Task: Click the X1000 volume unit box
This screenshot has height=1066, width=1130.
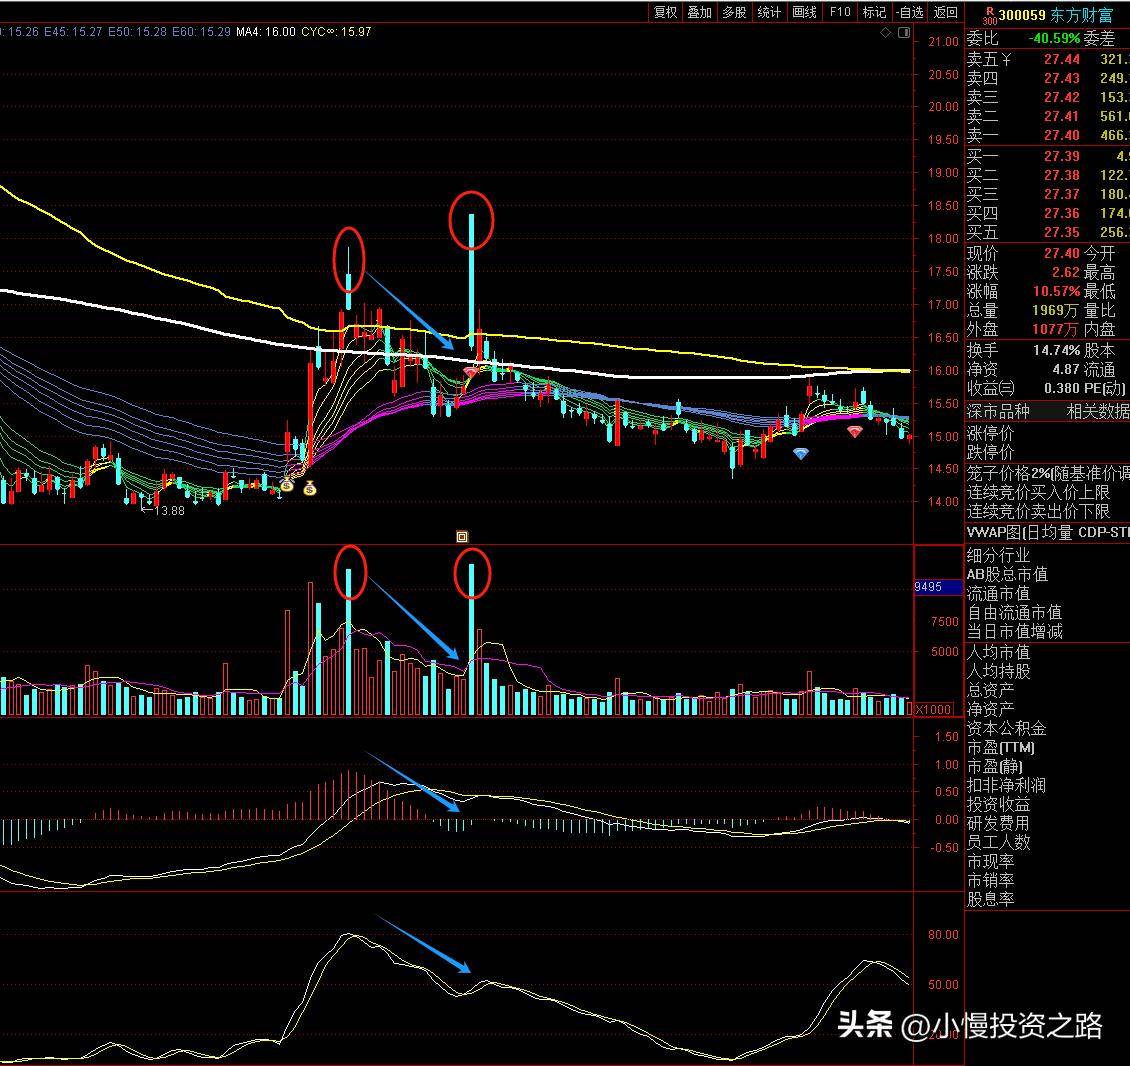Action: [x=933, y=709]
